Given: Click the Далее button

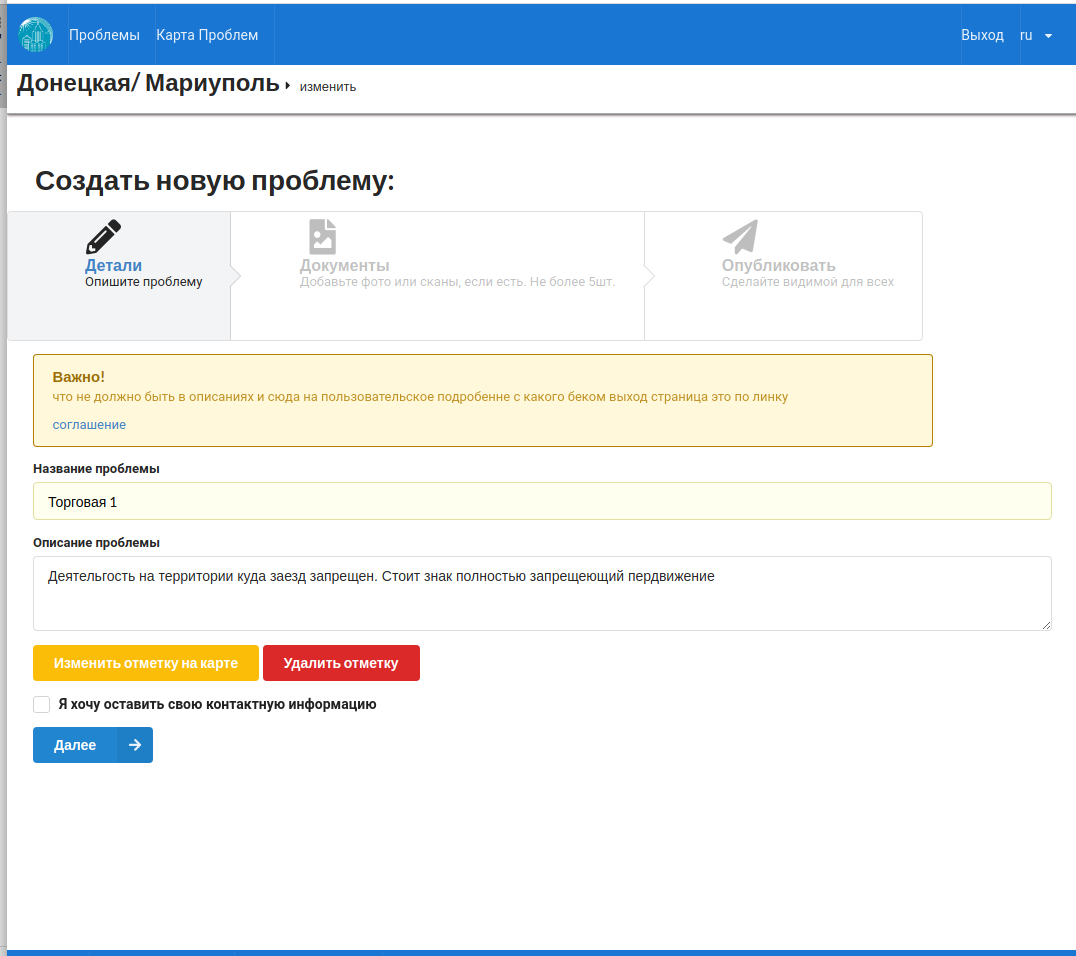Looking at the screenshot, I should [x=93, y=745].
